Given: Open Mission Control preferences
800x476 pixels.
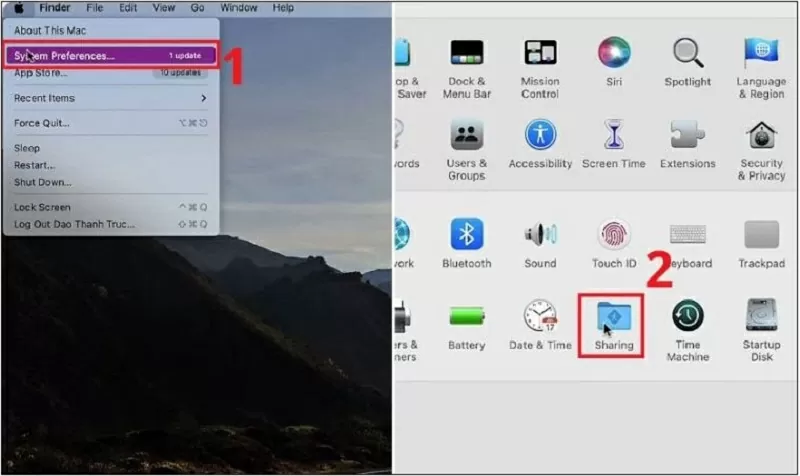Looking at the screenshot, I should [x=540, y=68].
